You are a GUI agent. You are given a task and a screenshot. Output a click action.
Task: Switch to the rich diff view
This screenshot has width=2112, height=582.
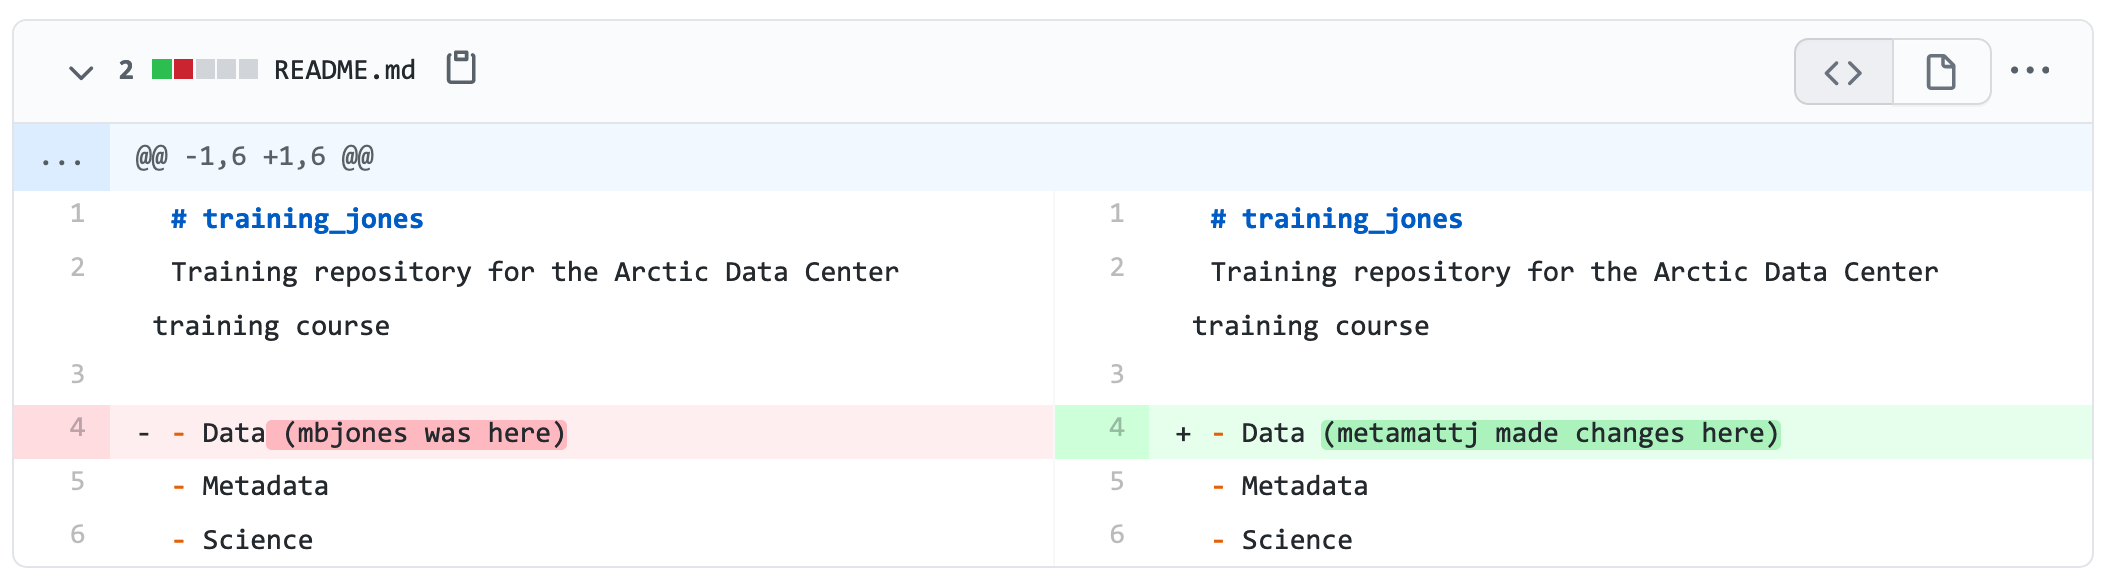1941,71
